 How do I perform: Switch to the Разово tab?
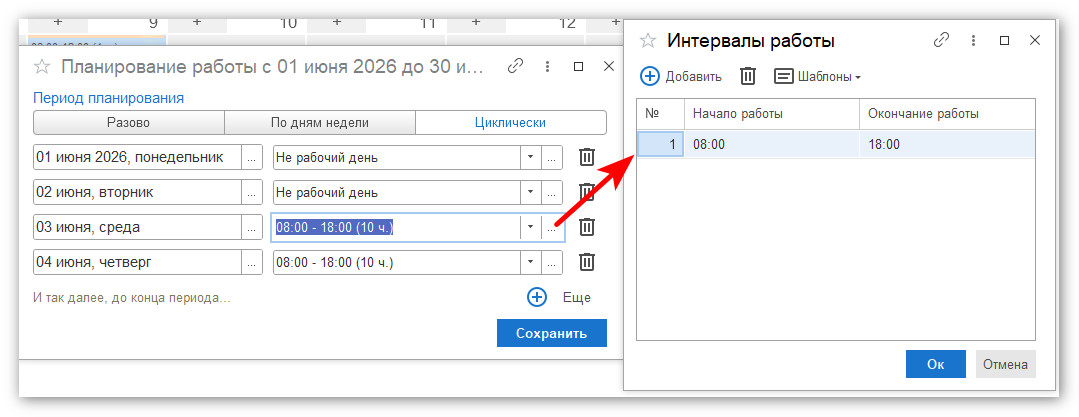pos(129,122)
